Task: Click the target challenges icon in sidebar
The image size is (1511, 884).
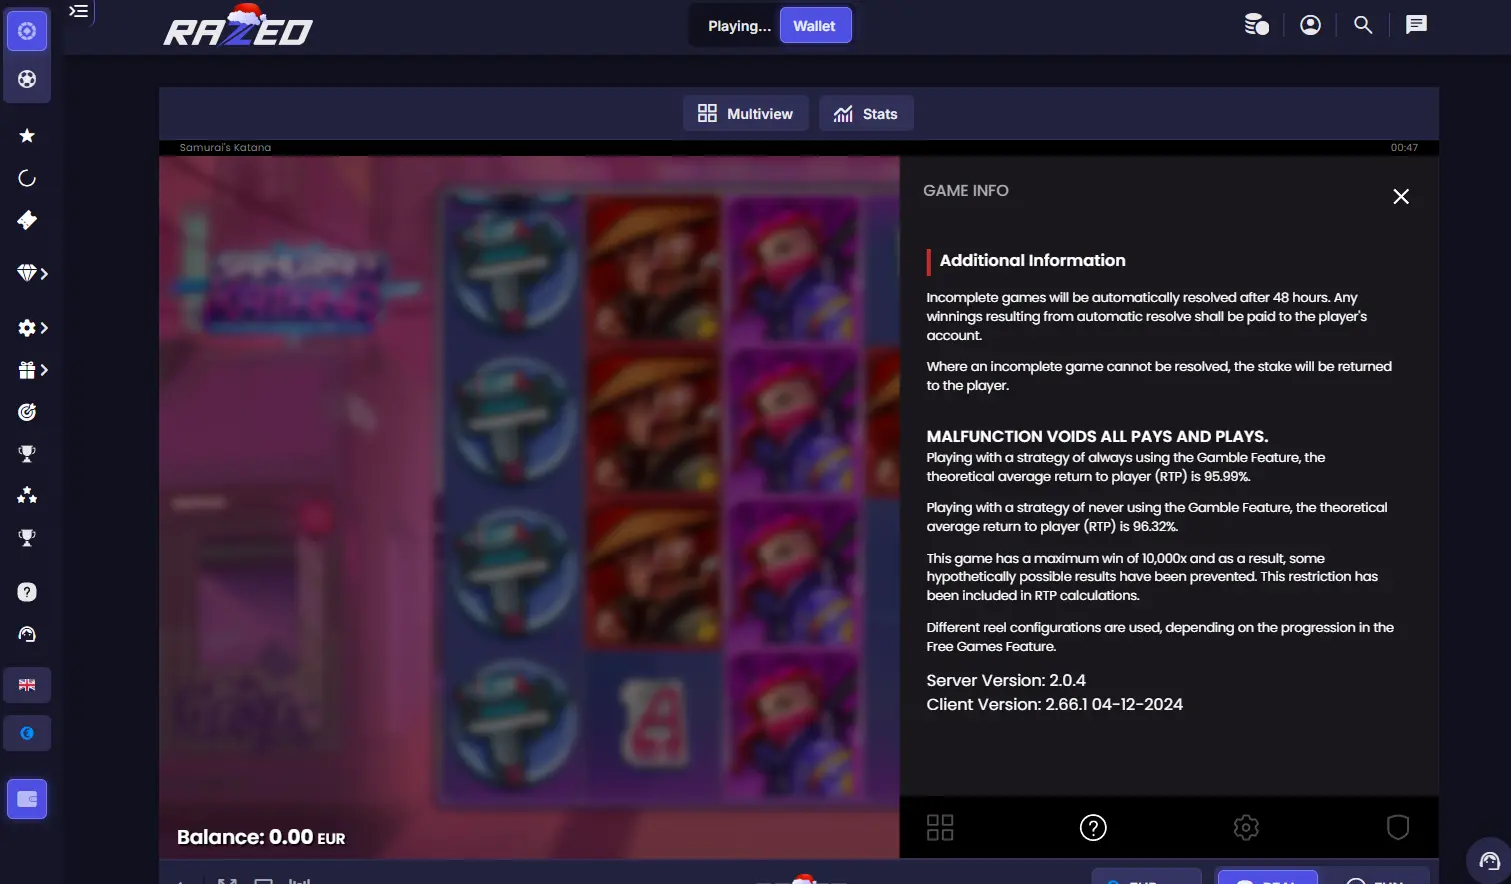Action: point(27,412)
